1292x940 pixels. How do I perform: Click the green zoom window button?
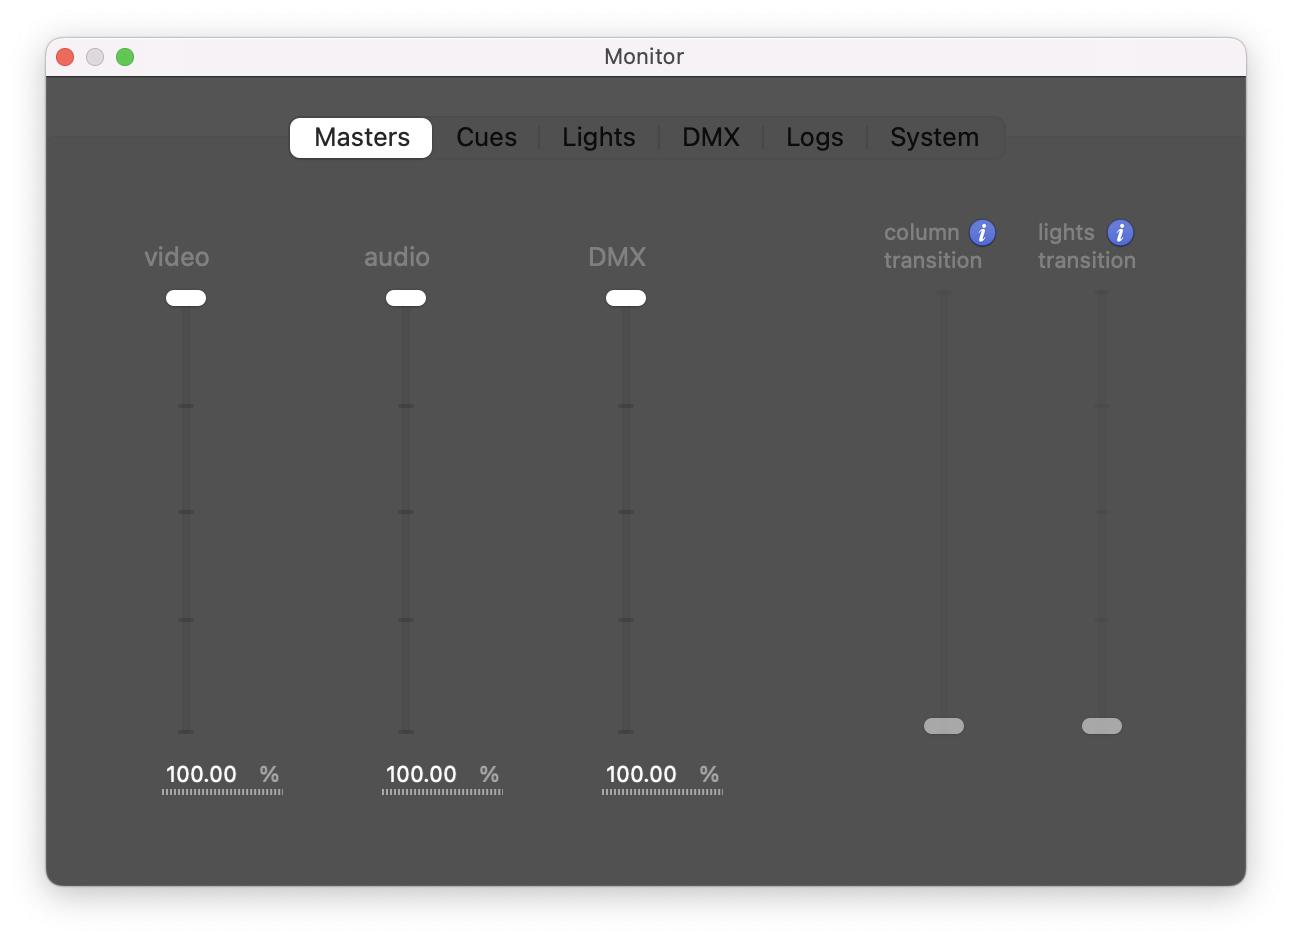click(x=125, y=57)
